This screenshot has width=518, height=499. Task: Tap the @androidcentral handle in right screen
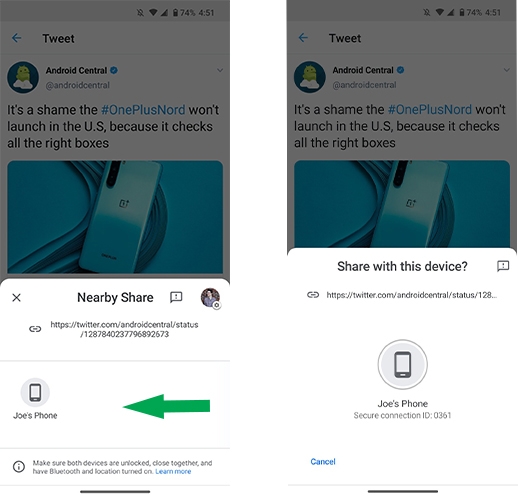click(364, 85)
